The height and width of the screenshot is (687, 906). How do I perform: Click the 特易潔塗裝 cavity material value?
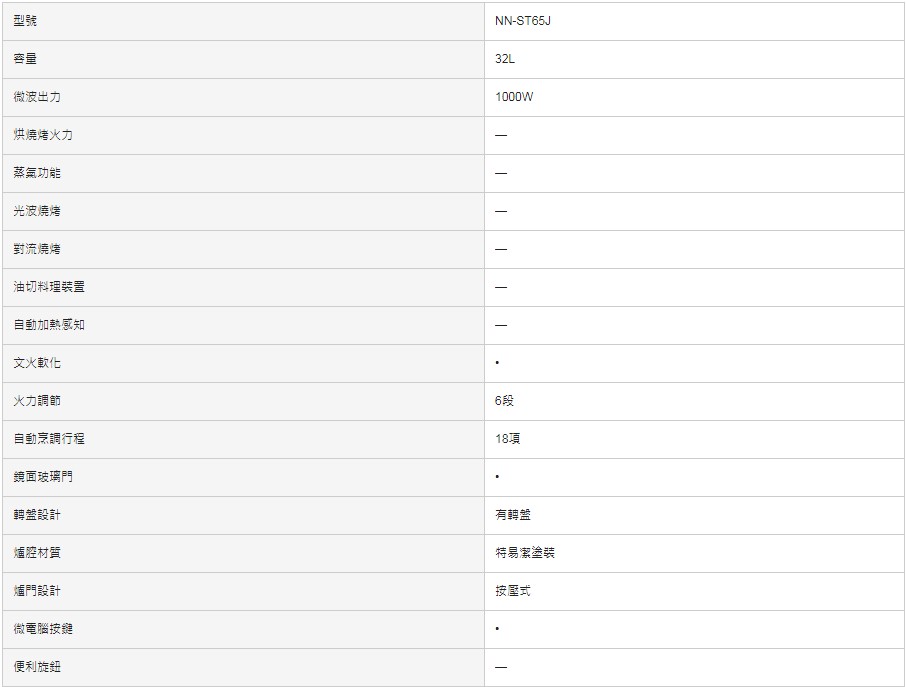pos(524,553)
